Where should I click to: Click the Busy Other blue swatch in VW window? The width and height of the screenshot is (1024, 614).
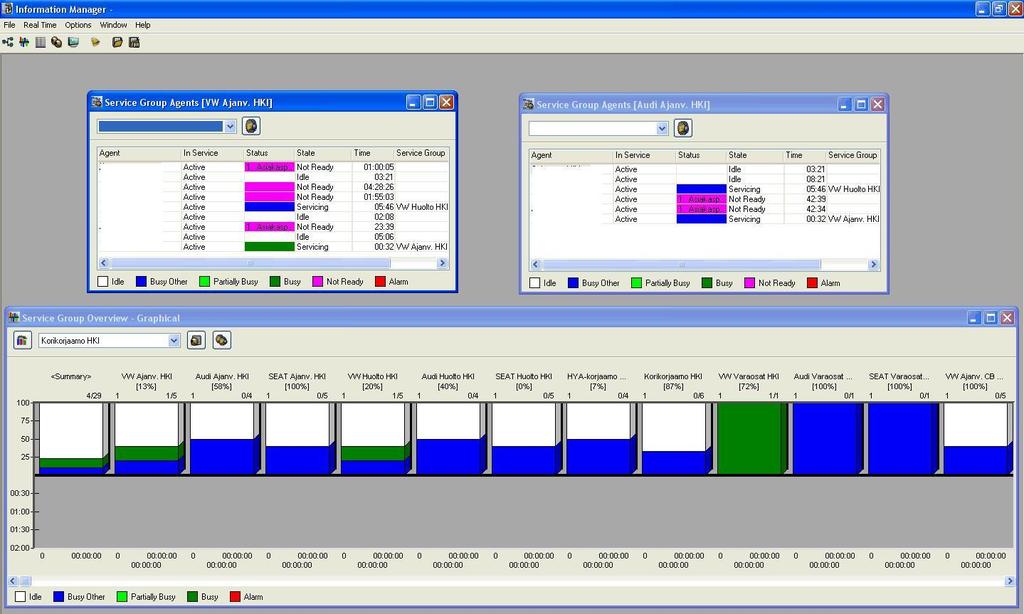pos(141,282)
